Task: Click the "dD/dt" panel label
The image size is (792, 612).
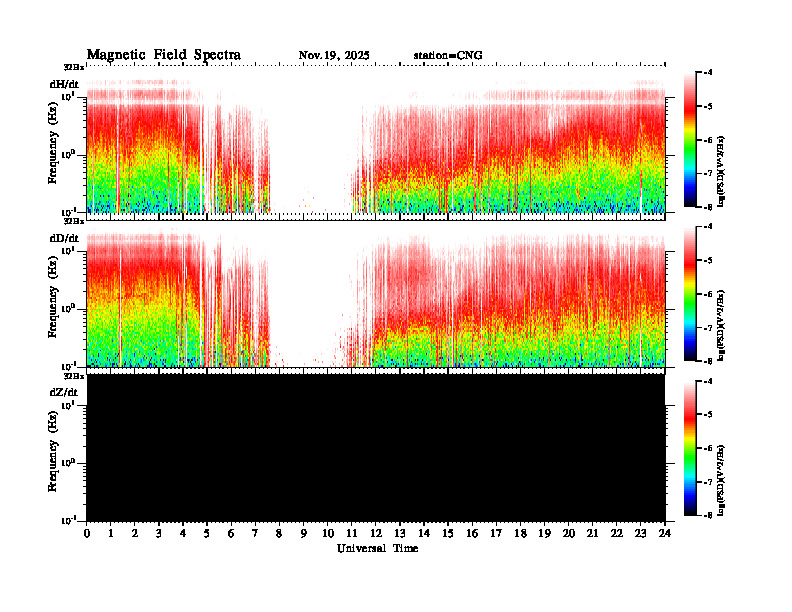Action: click(64, 238)
